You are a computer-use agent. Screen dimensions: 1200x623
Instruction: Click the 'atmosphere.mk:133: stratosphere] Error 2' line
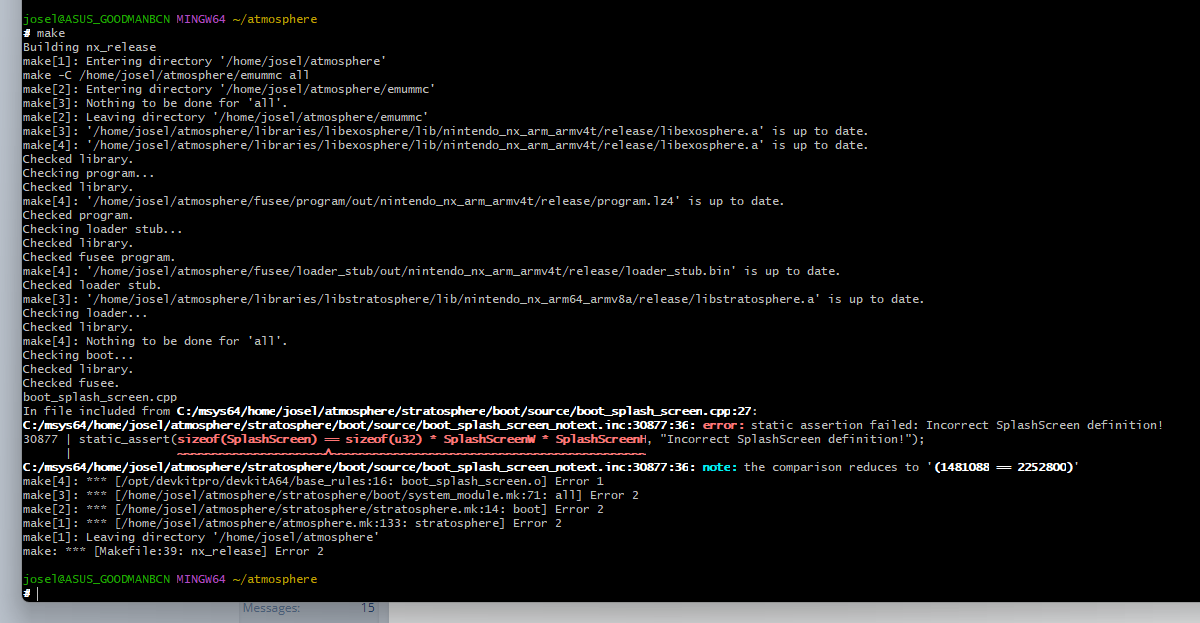click(292, 523)
